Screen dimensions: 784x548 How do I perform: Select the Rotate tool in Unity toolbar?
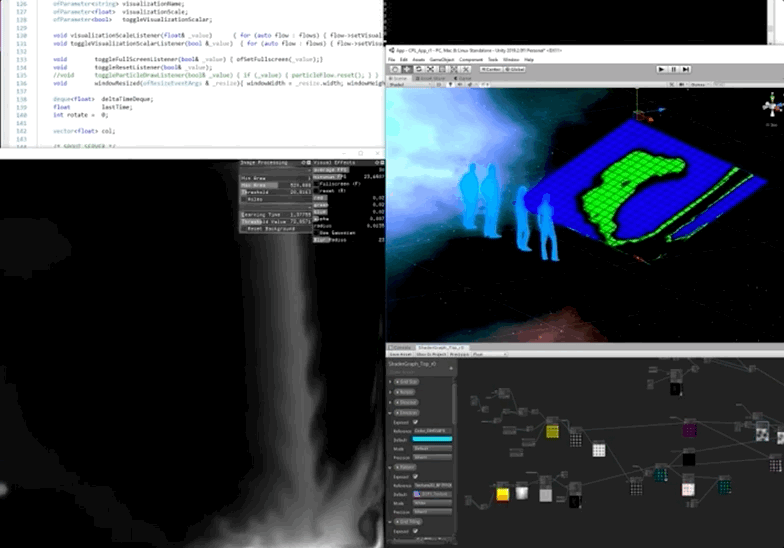pos(418,70)
